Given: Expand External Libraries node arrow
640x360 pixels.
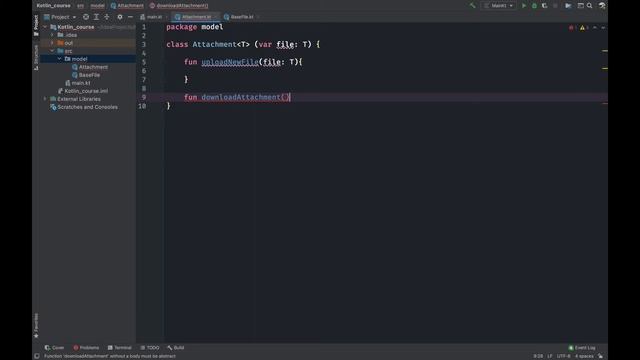Looking at the screenshot, I should click(x=45, y=99).
